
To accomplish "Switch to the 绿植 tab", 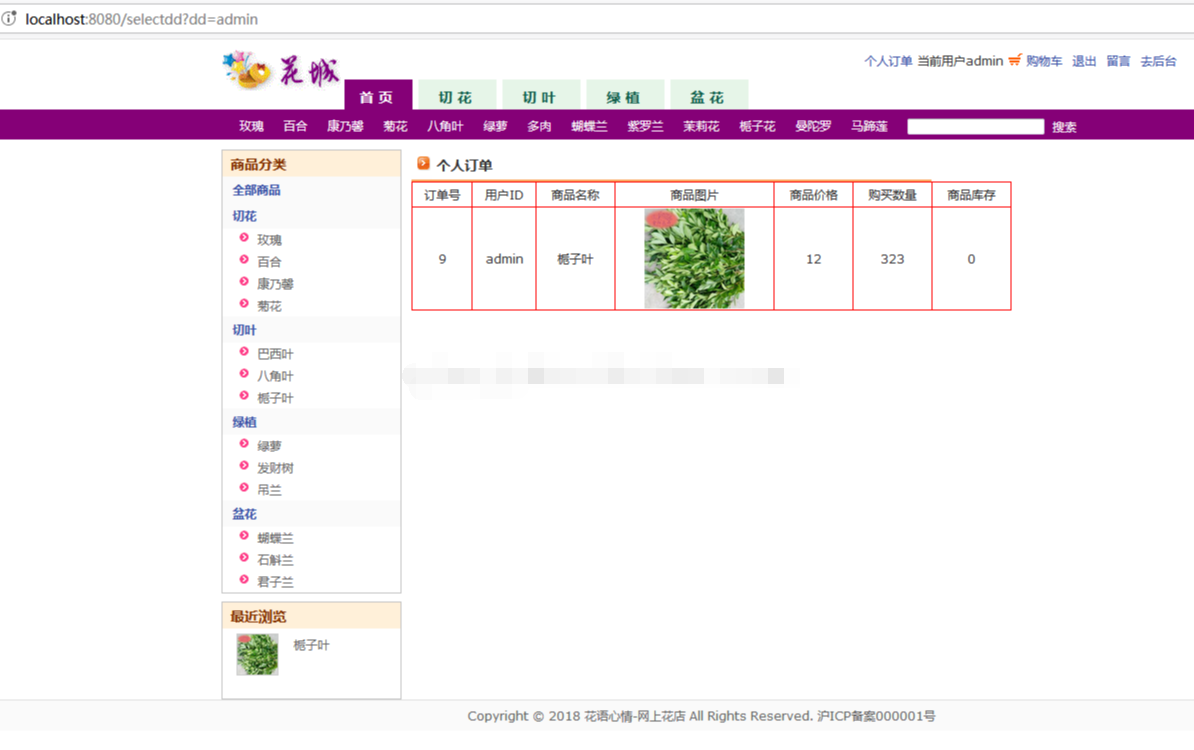I will click(x=624, y=95).
